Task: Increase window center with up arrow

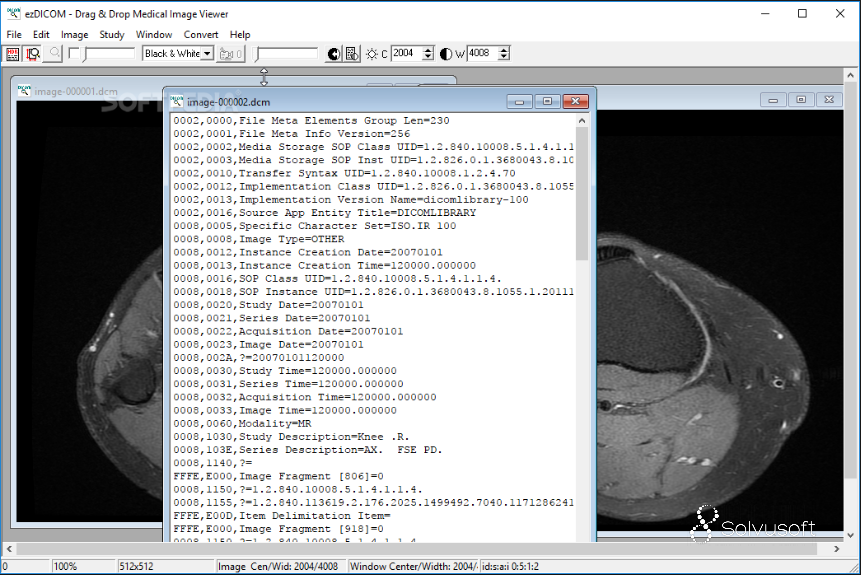Action: (x=428, y=50)
